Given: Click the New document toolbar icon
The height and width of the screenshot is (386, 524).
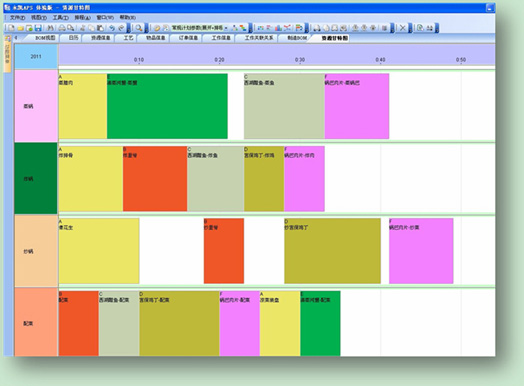Looking at the screenshot, I should (11, 28).
